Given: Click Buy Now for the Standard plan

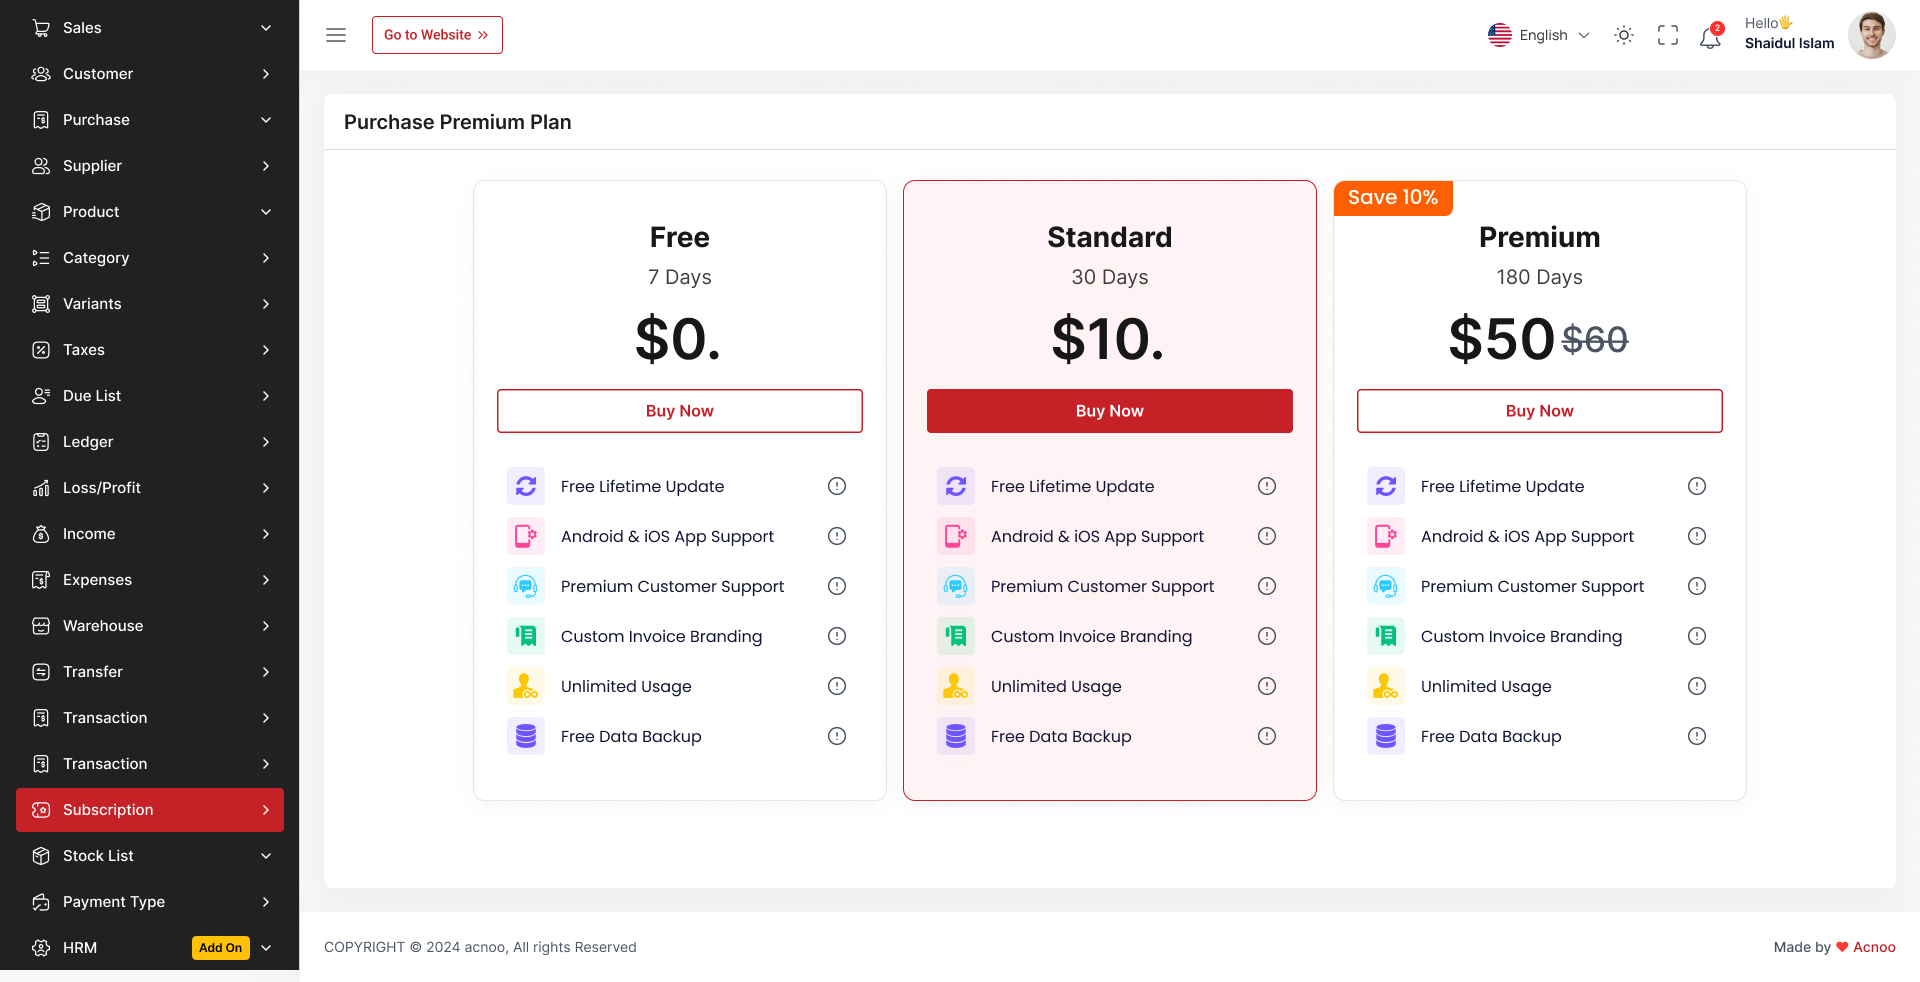Looking at the screenshot, I should [x=1109, y=410].
